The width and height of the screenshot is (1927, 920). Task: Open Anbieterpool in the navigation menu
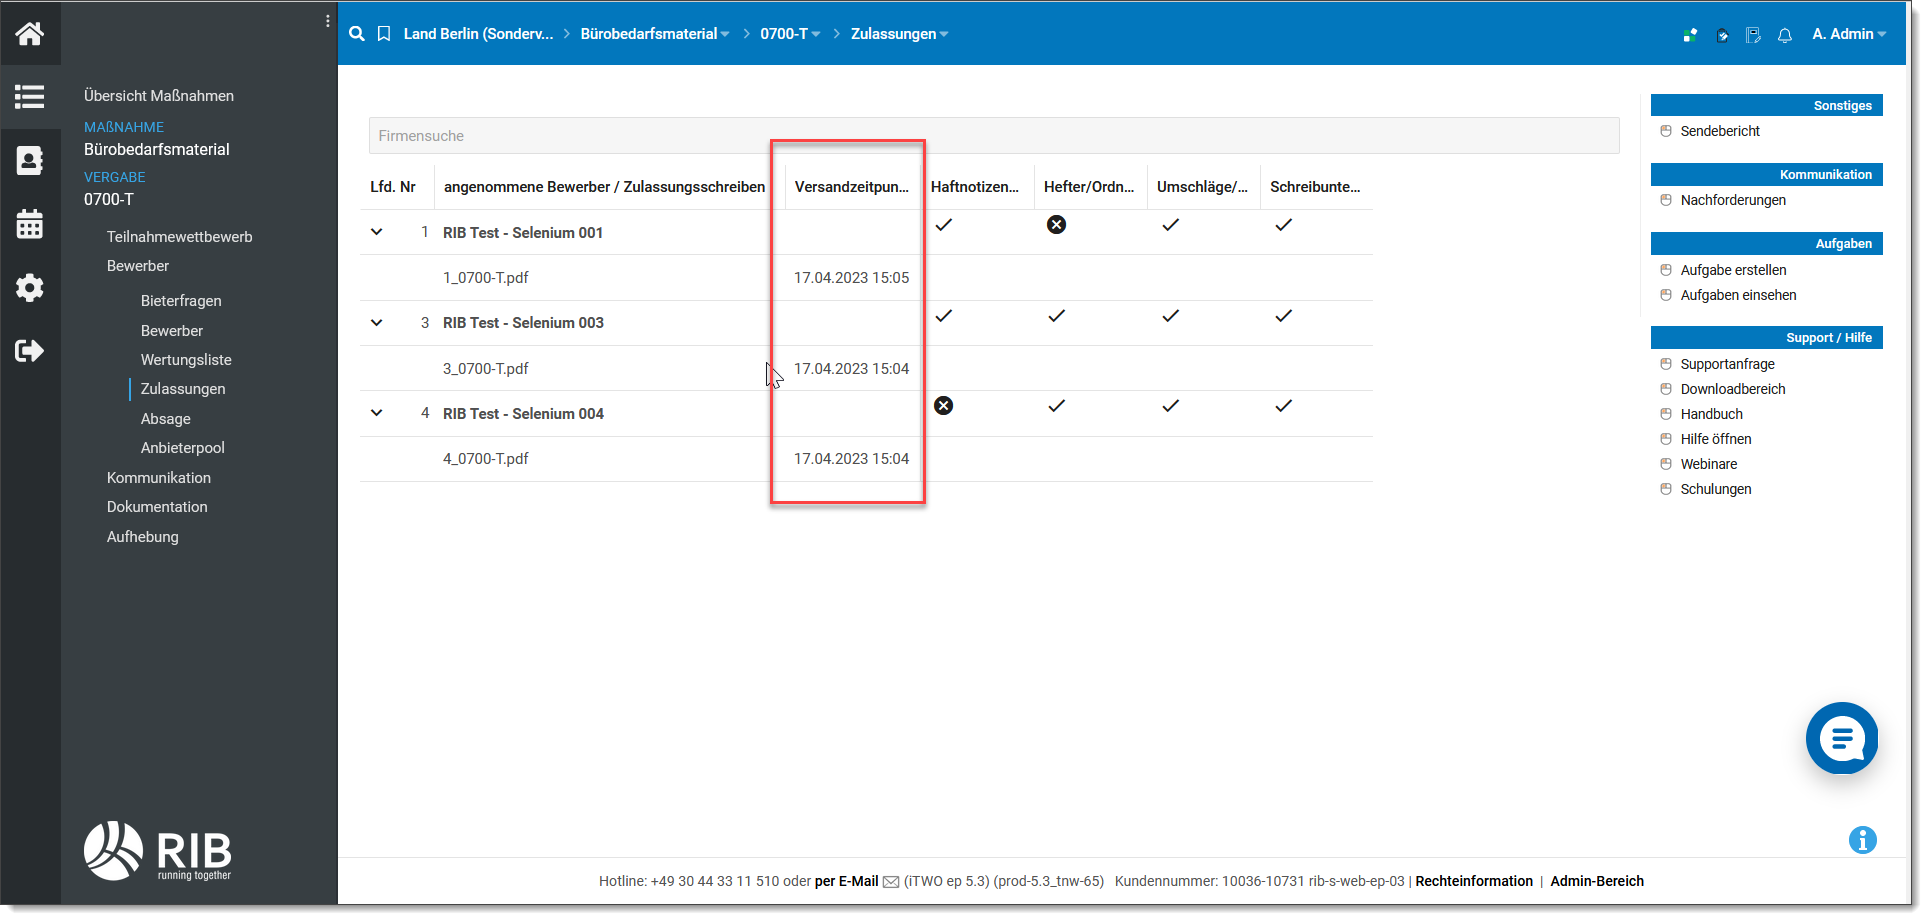[183, 448]
